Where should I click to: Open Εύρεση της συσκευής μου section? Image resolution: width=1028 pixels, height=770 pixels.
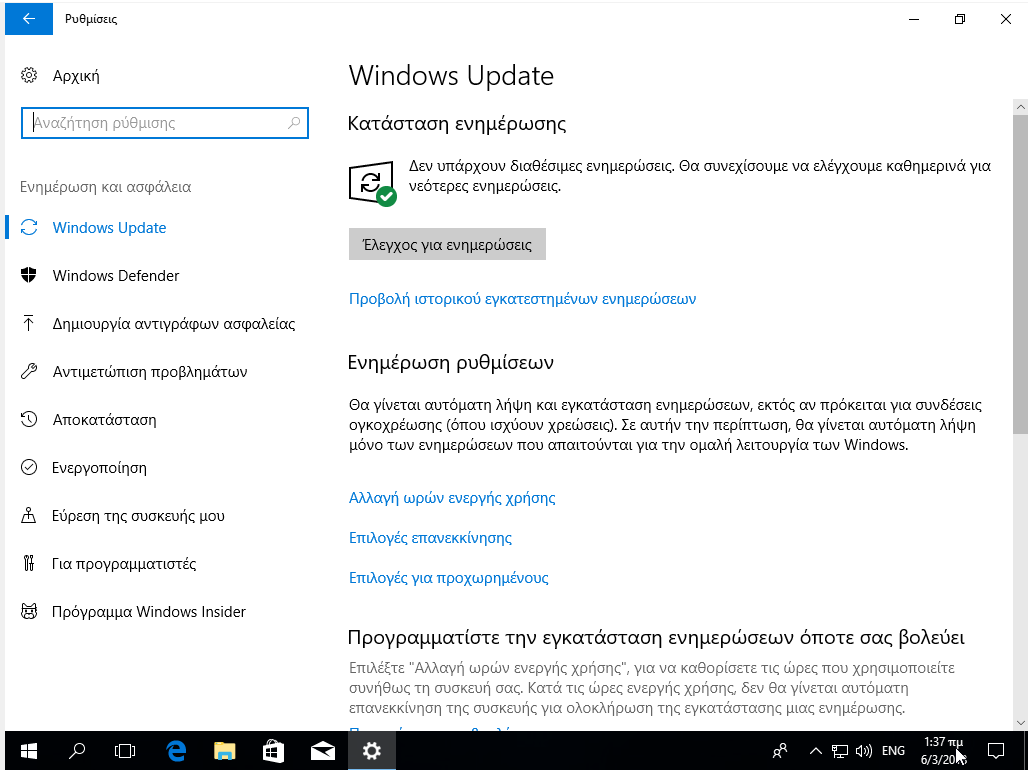tap(138, 516)
